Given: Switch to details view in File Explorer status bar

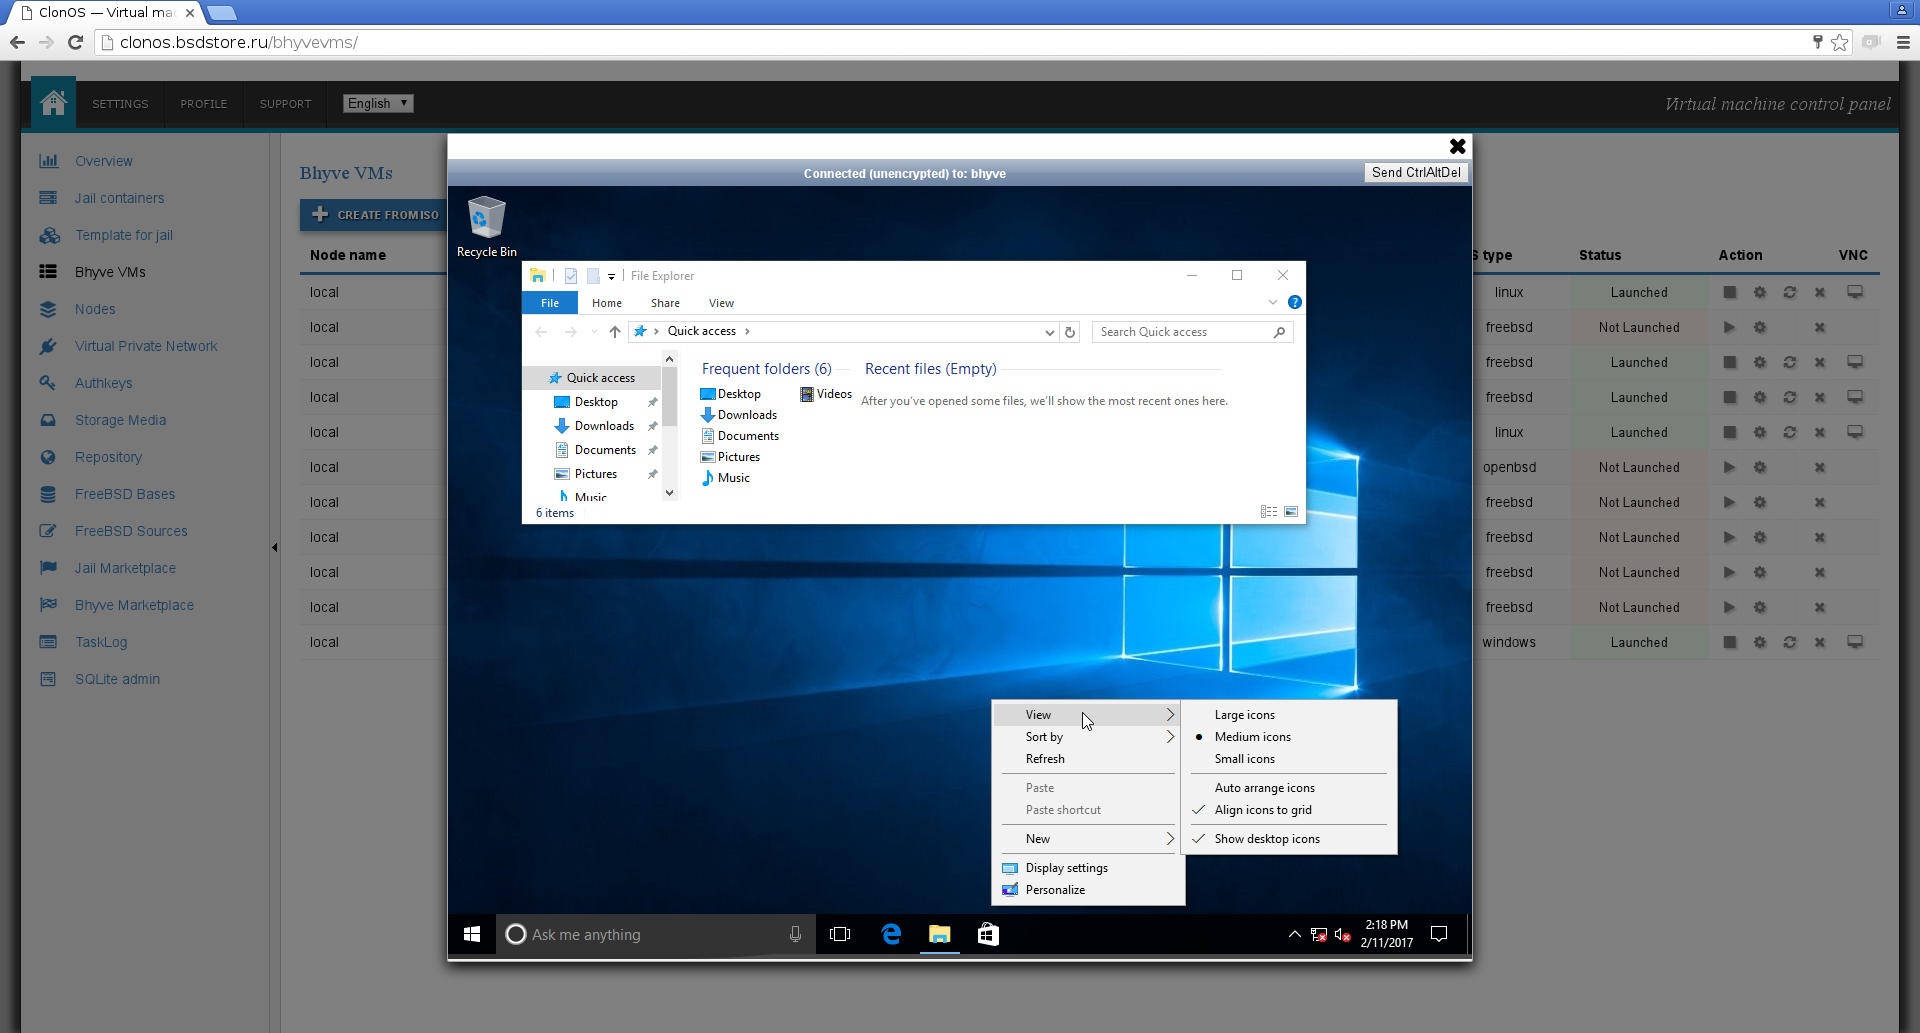Looking at the screenshot, I should [x=1269, y=512].
